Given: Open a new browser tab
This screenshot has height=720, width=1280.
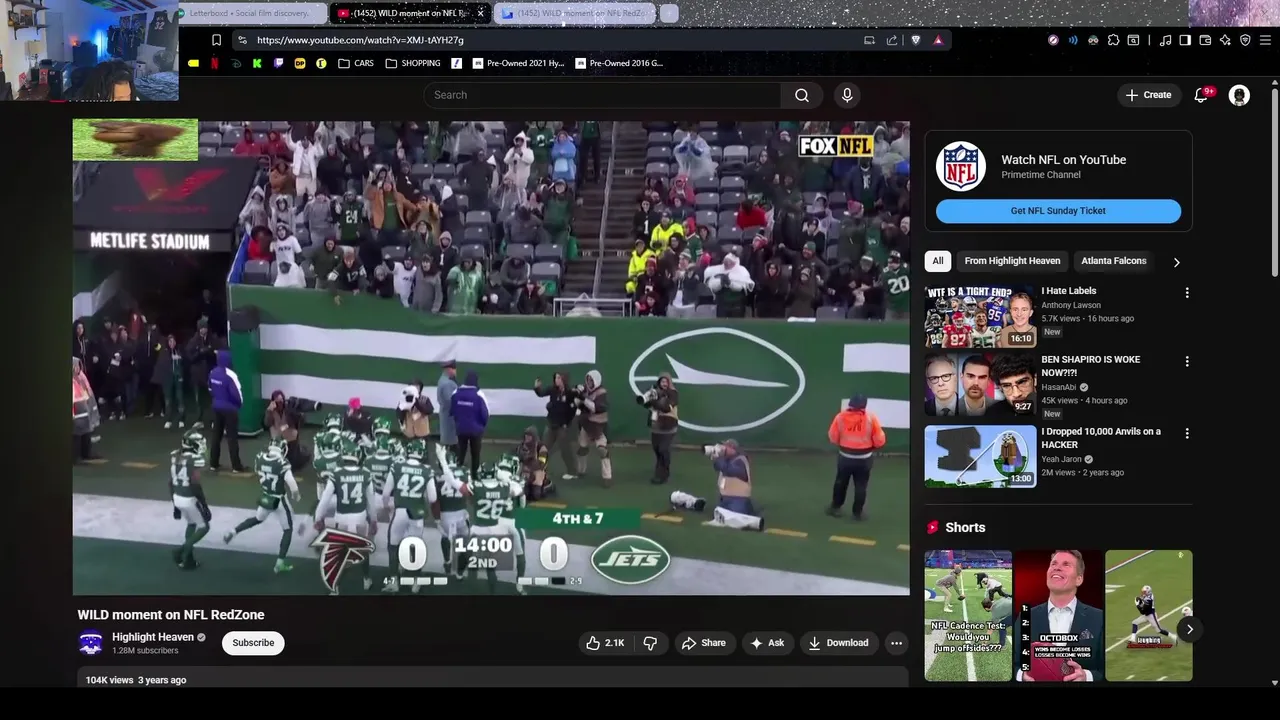Looking at the screenshot, I should click(x=669, y=13).
